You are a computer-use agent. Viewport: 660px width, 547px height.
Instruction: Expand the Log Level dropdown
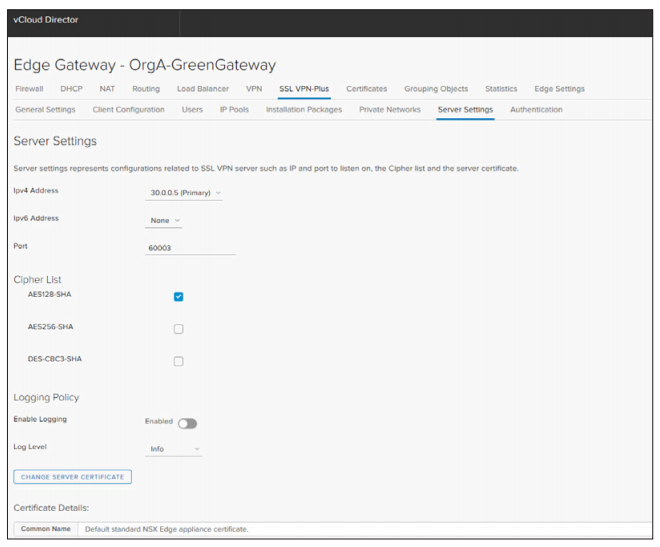pos(173,449)
